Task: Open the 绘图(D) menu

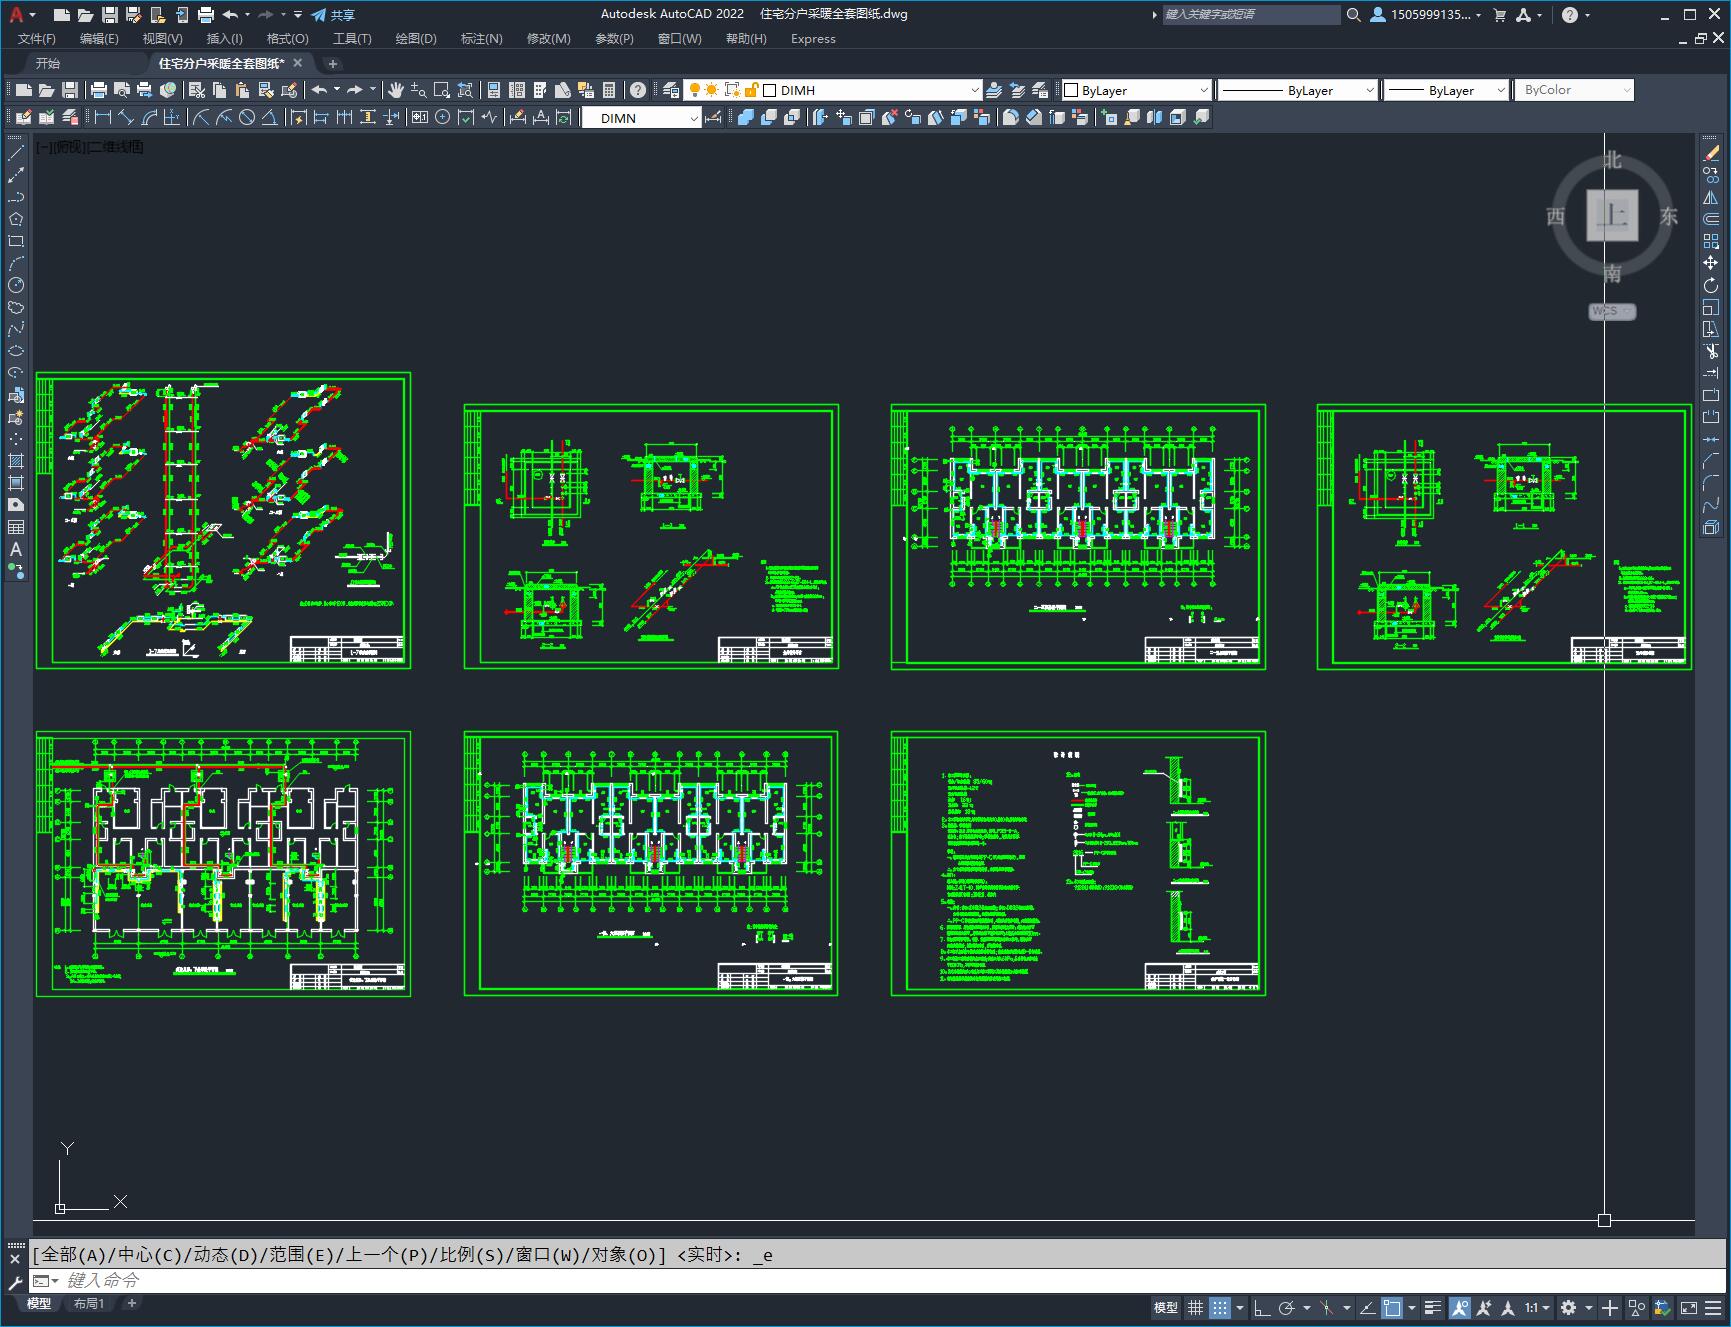Action: coord(416,39)
